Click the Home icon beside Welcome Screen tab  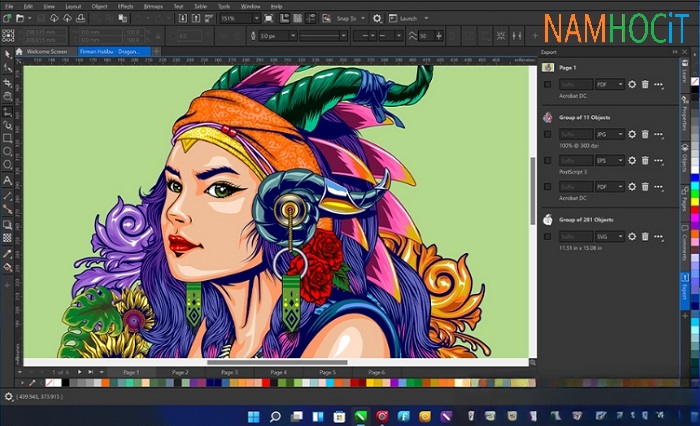tap(19, 51)
